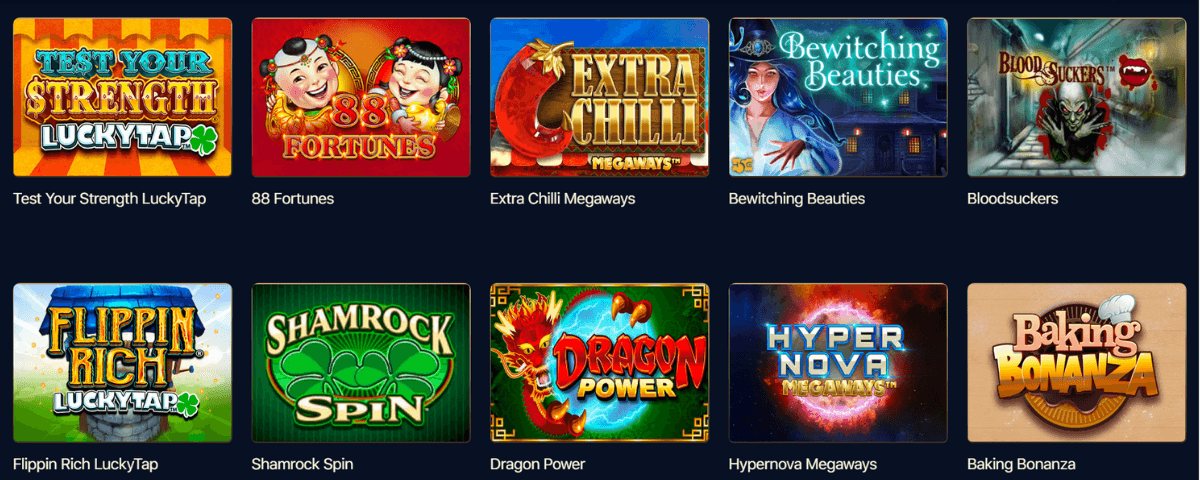Select the Dragon Power game image

pyautogui.click(x=600, y=363)
